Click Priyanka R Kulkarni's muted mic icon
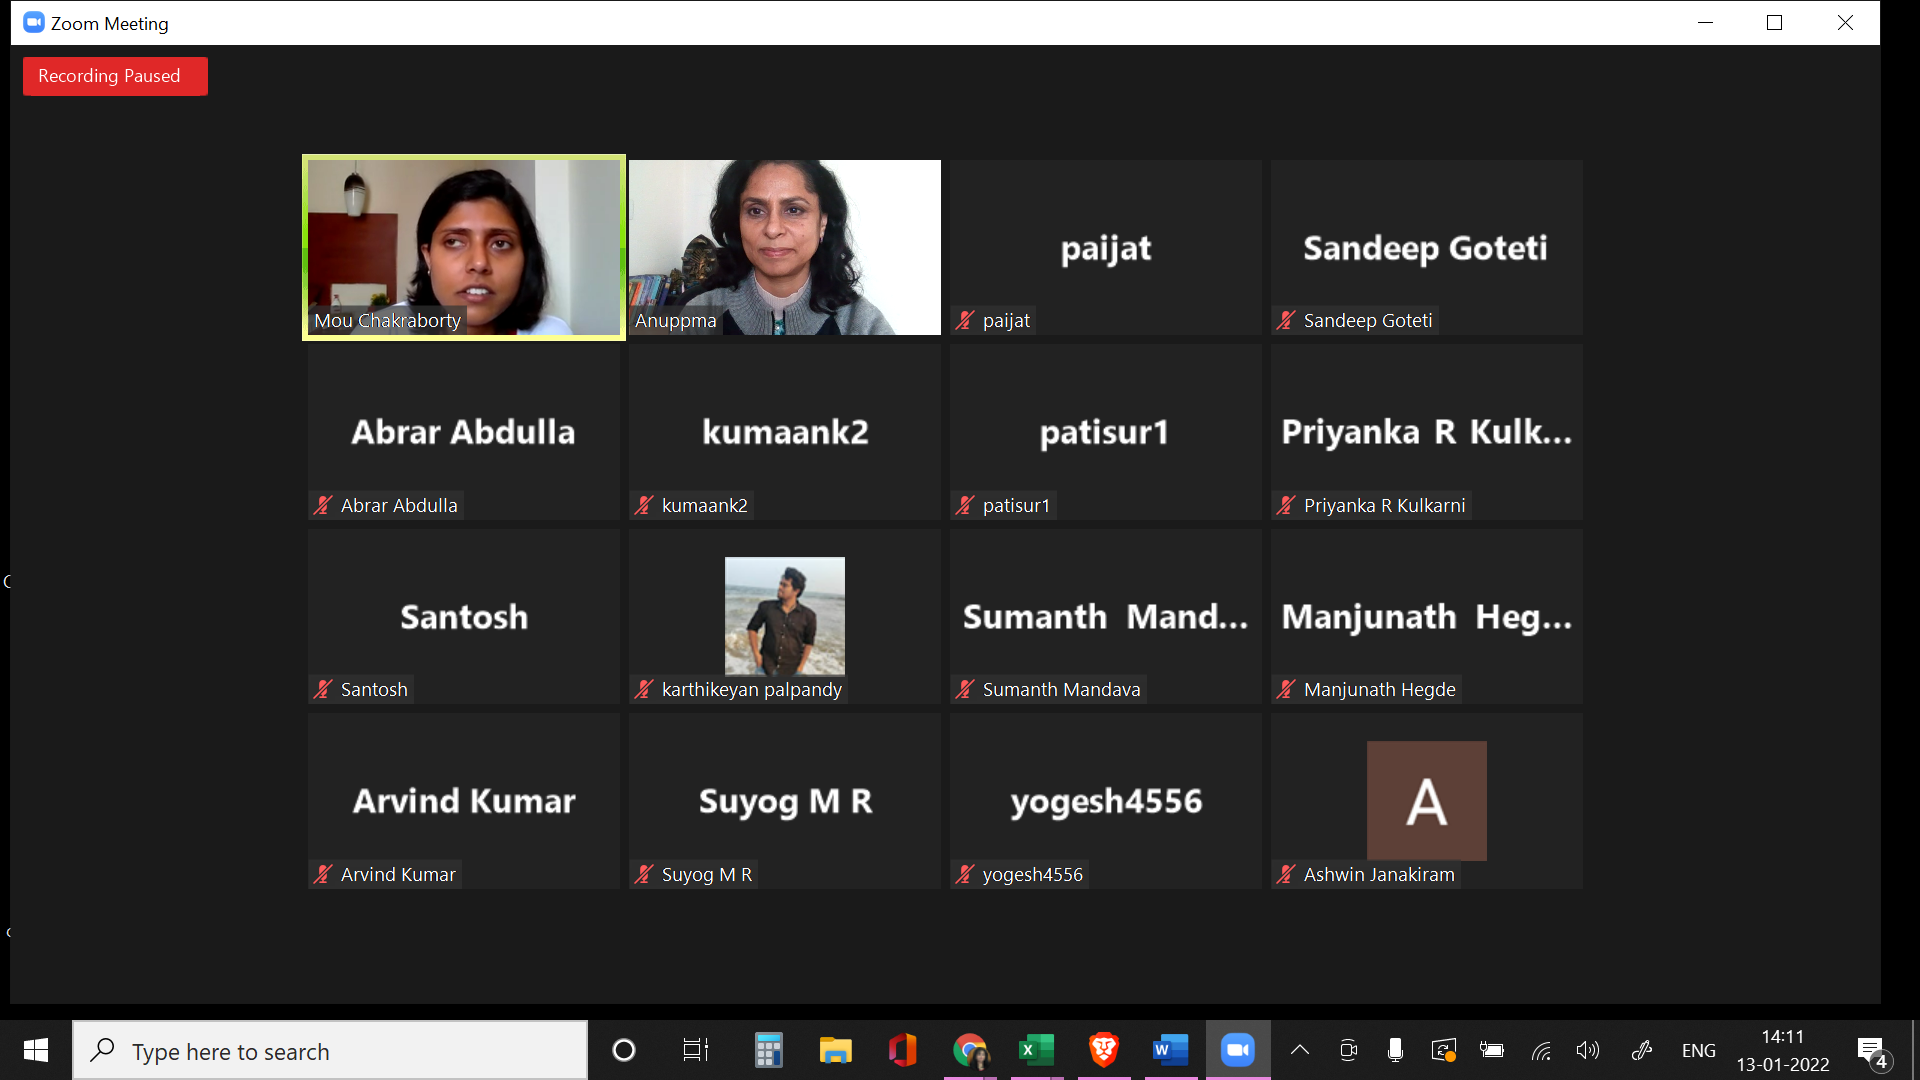This screenshot has height=1080, width=1920. point(1286,506)
